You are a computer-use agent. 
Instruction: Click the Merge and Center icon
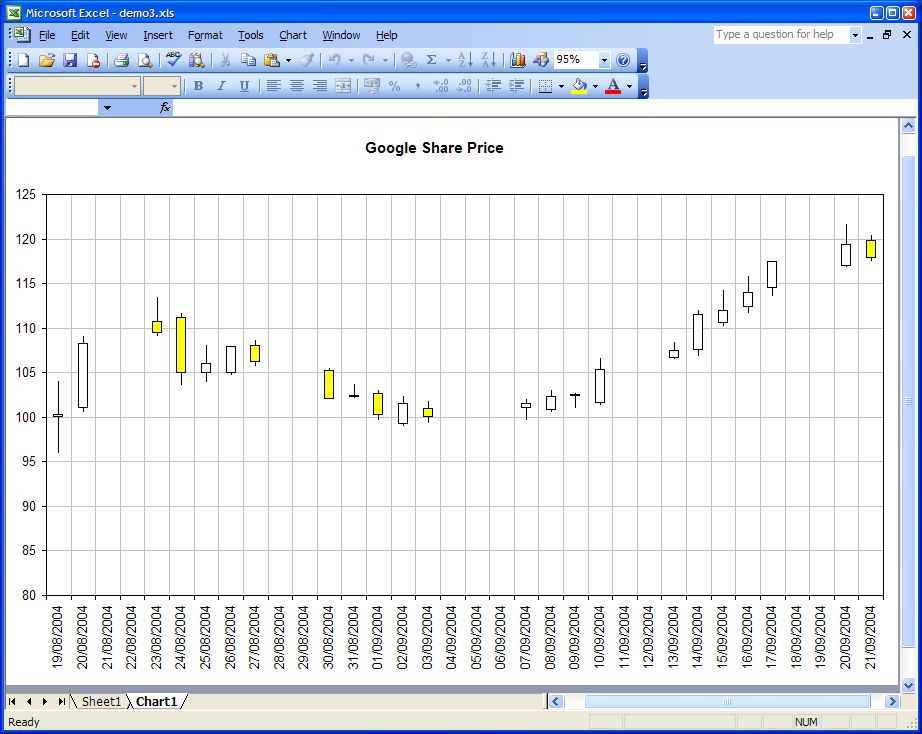click(343, 86)
